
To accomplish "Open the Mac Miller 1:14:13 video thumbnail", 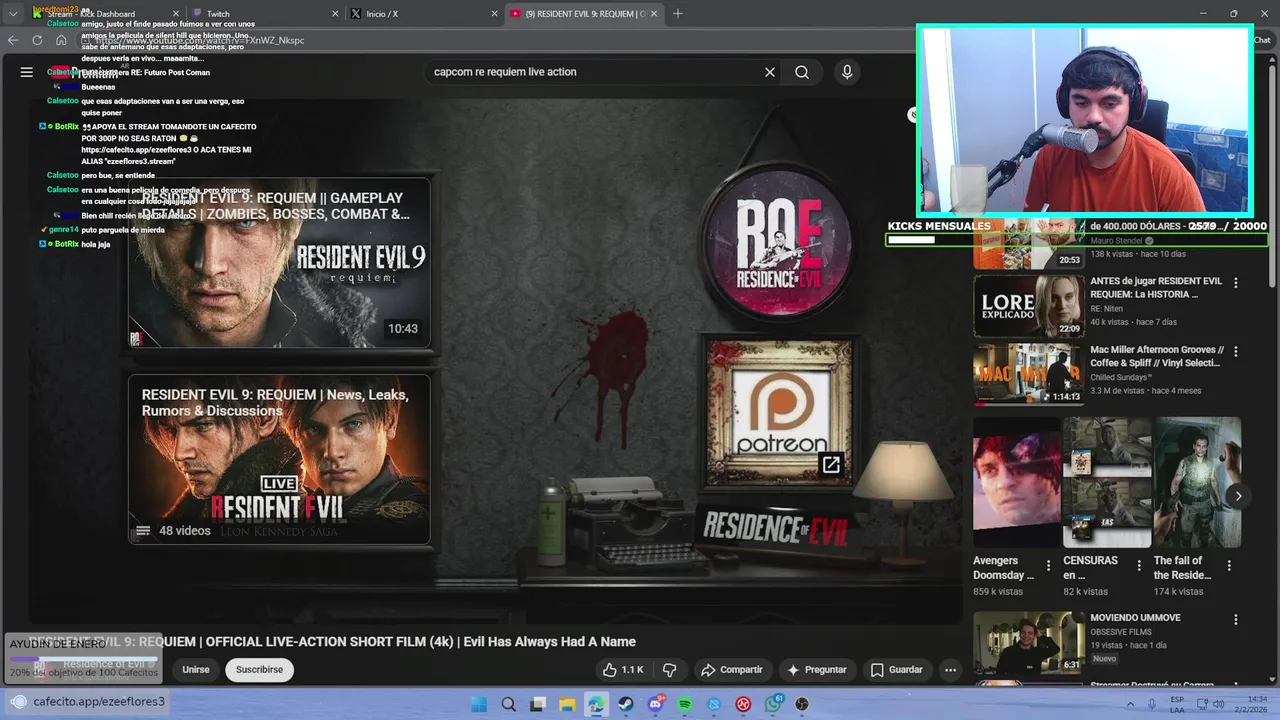I will point(1029,374).
